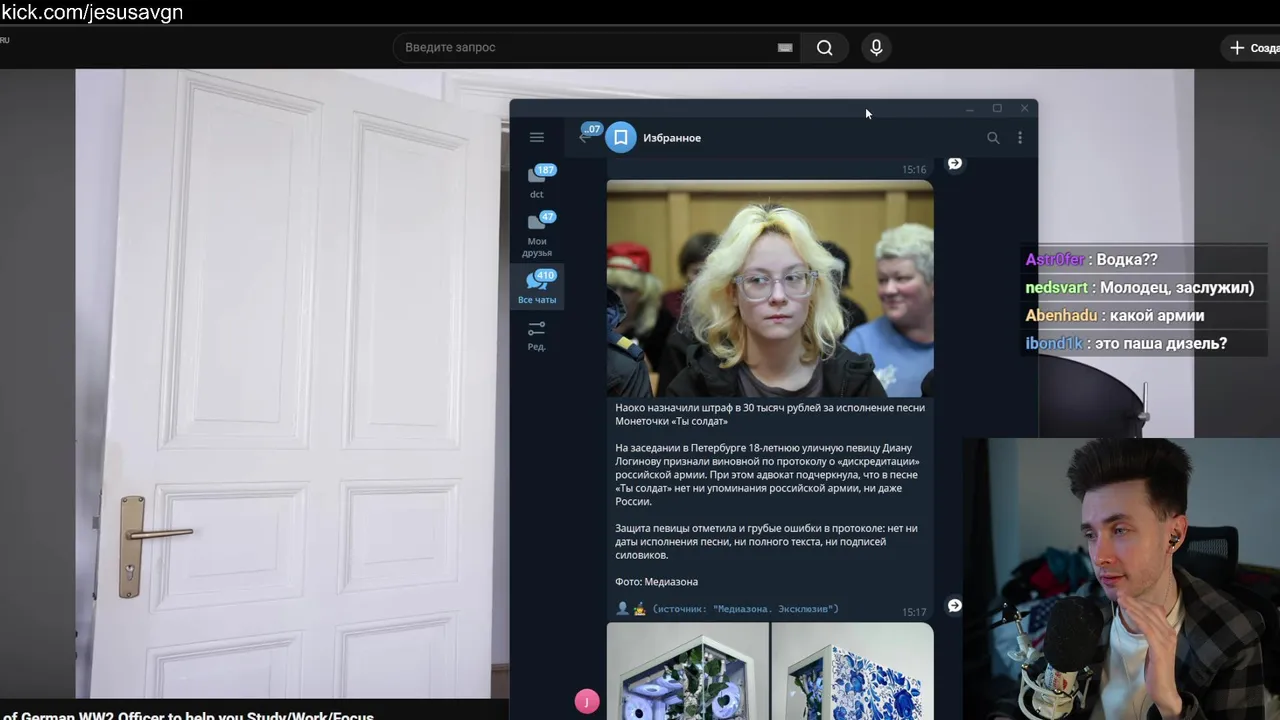
Task: Click the 15:17 message timestamp
Action: (914, 612)
